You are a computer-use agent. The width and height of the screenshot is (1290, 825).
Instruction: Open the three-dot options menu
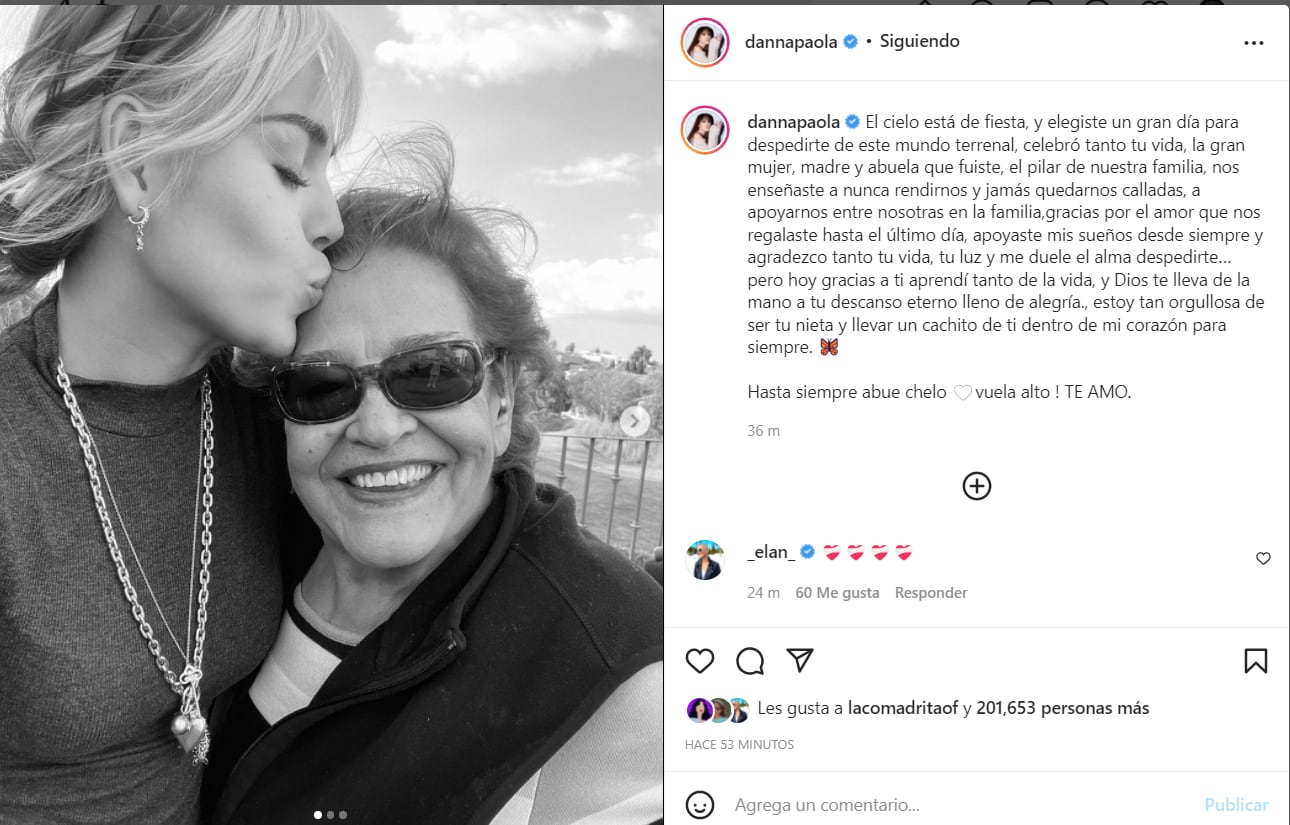1252,42
